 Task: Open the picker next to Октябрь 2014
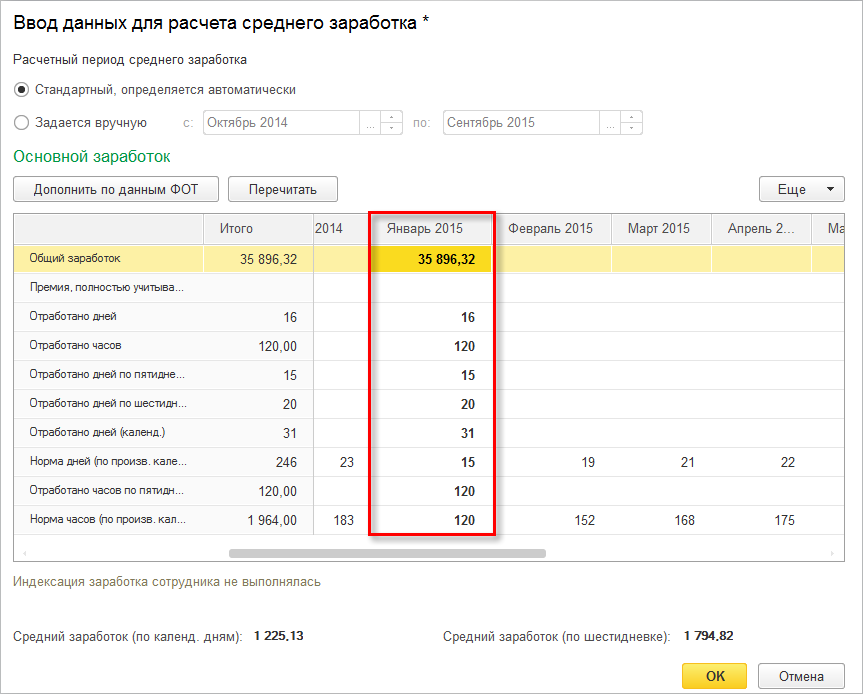370,123
